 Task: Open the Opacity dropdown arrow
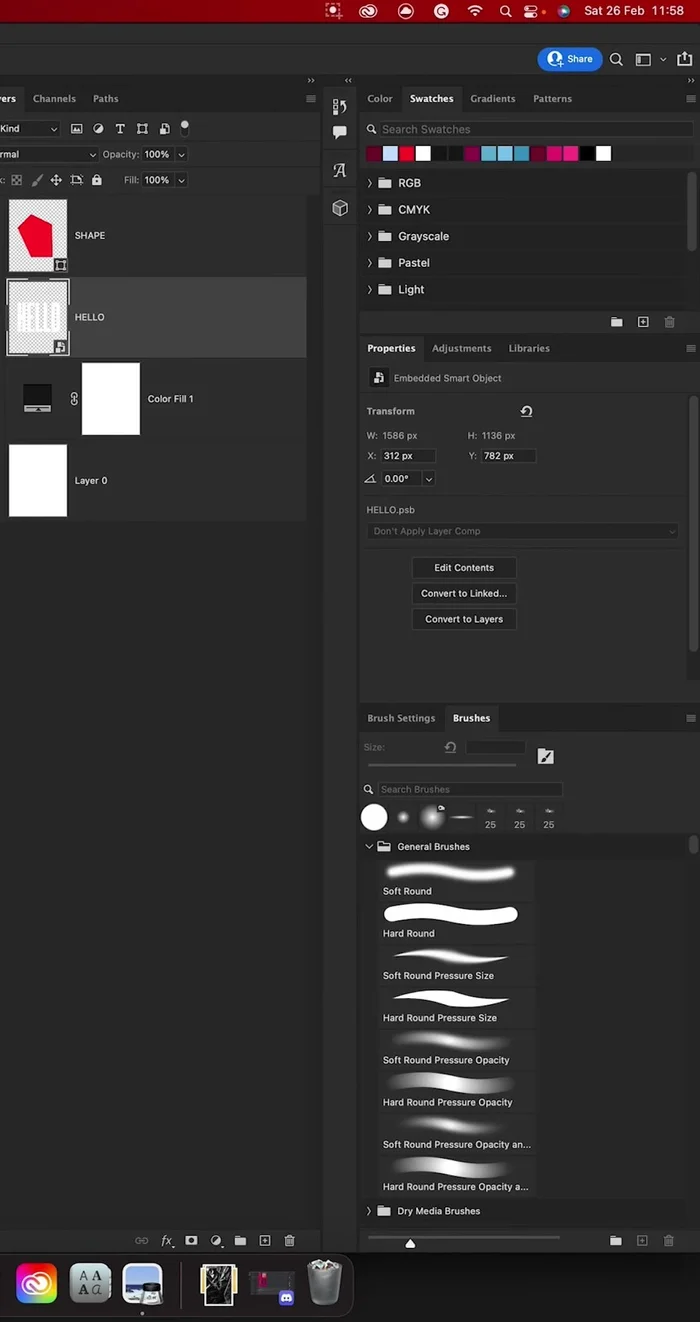tap(181, 155)
